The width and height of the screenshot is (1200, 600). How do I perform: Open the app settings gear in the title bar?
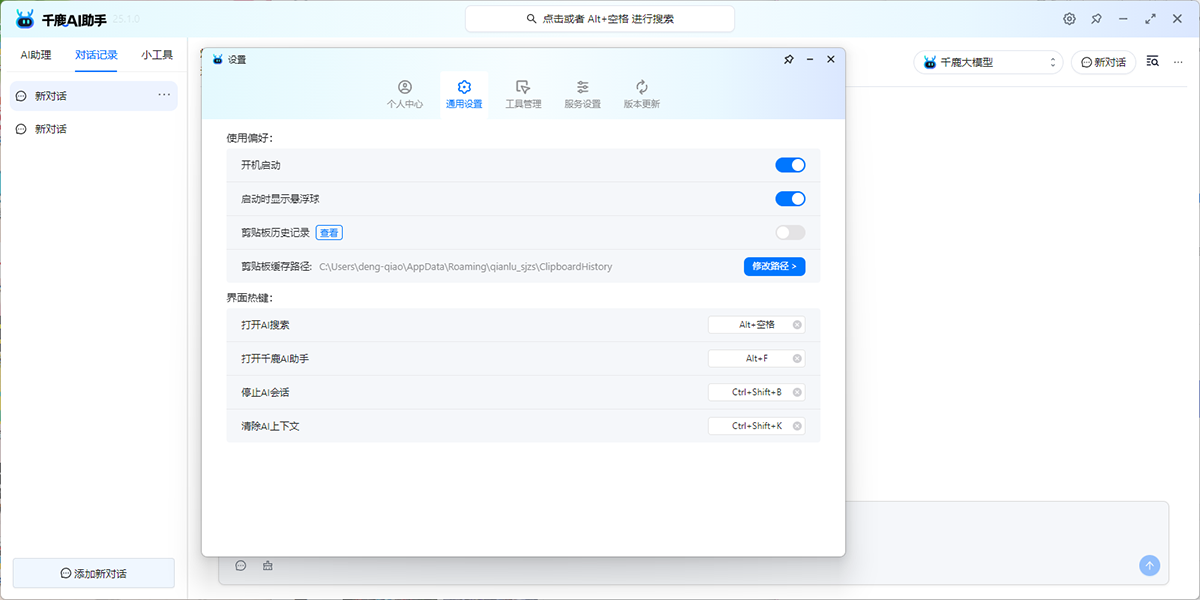click(1069, 18)
